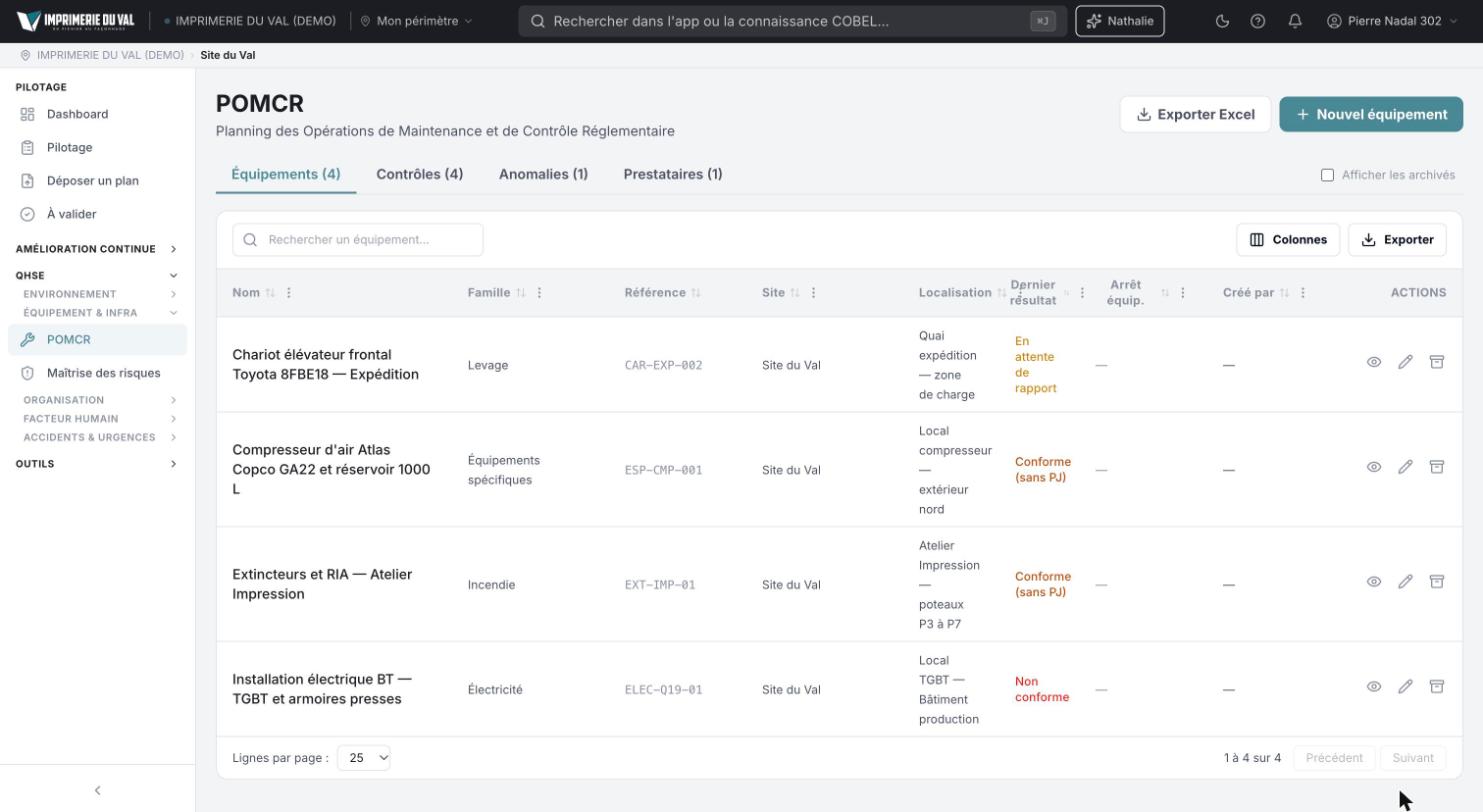The width and height of the screenshot is (1483, 812).
Task: Edit the Chariot élévateur frontal row
Action: (x=1405, y=362)
